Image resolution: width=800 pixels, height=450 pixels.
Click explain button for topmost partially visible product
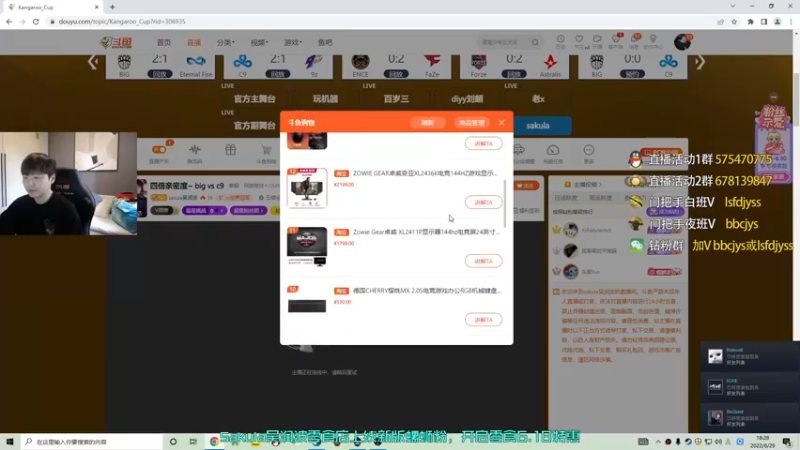point(483,144)
